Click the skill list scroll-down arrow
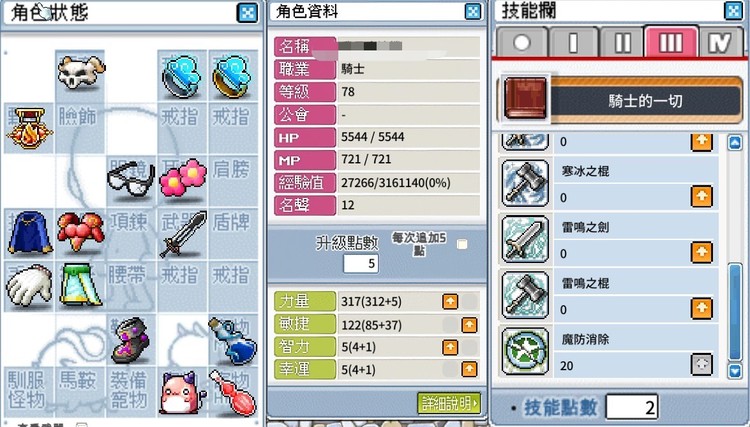 (x=735, y=371)
